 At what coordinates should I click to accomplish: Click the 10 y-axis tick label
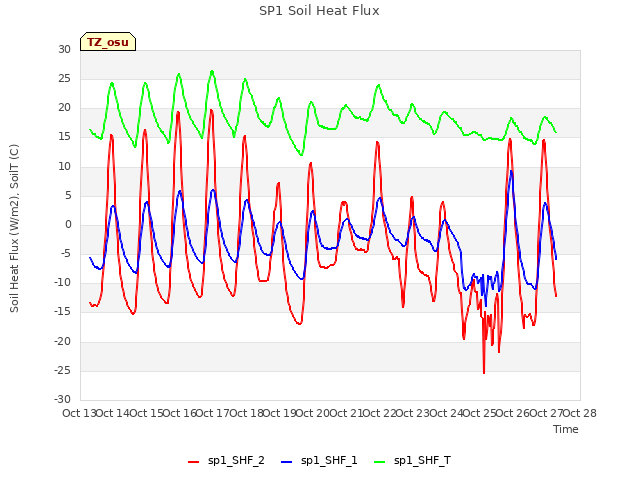pos(64,166)
